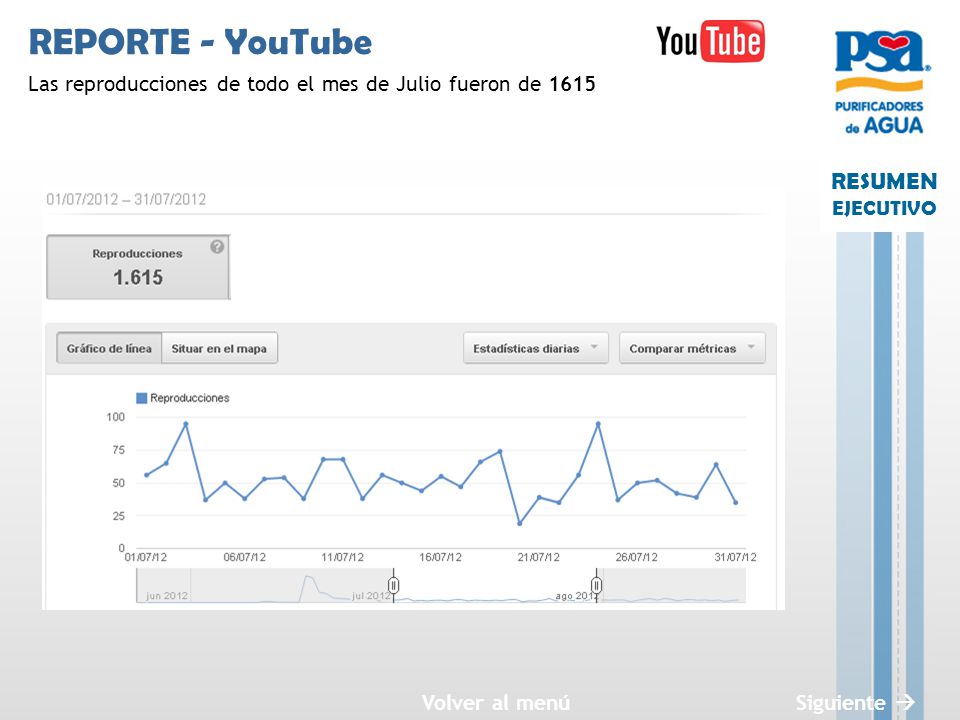This screenshot has height=720, width=960.
Task: Click the 31/07/12 axis label
Action: click(x=735, y=557)
